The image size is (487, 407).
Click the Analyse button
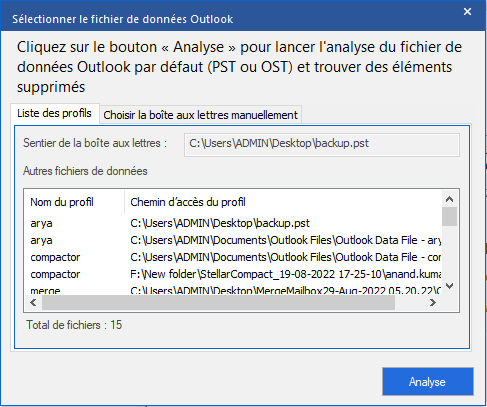(428, 381)
